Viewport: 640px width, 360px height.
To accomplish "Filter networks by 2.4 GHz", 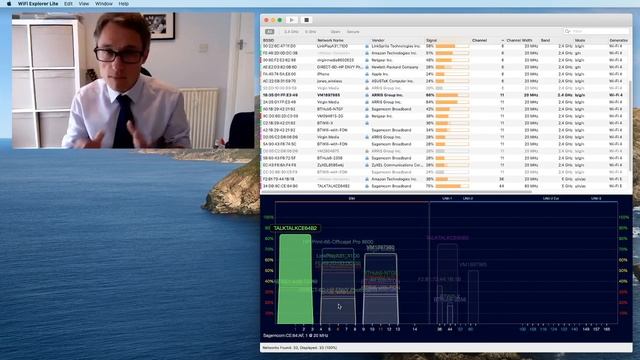I will 291,32.
